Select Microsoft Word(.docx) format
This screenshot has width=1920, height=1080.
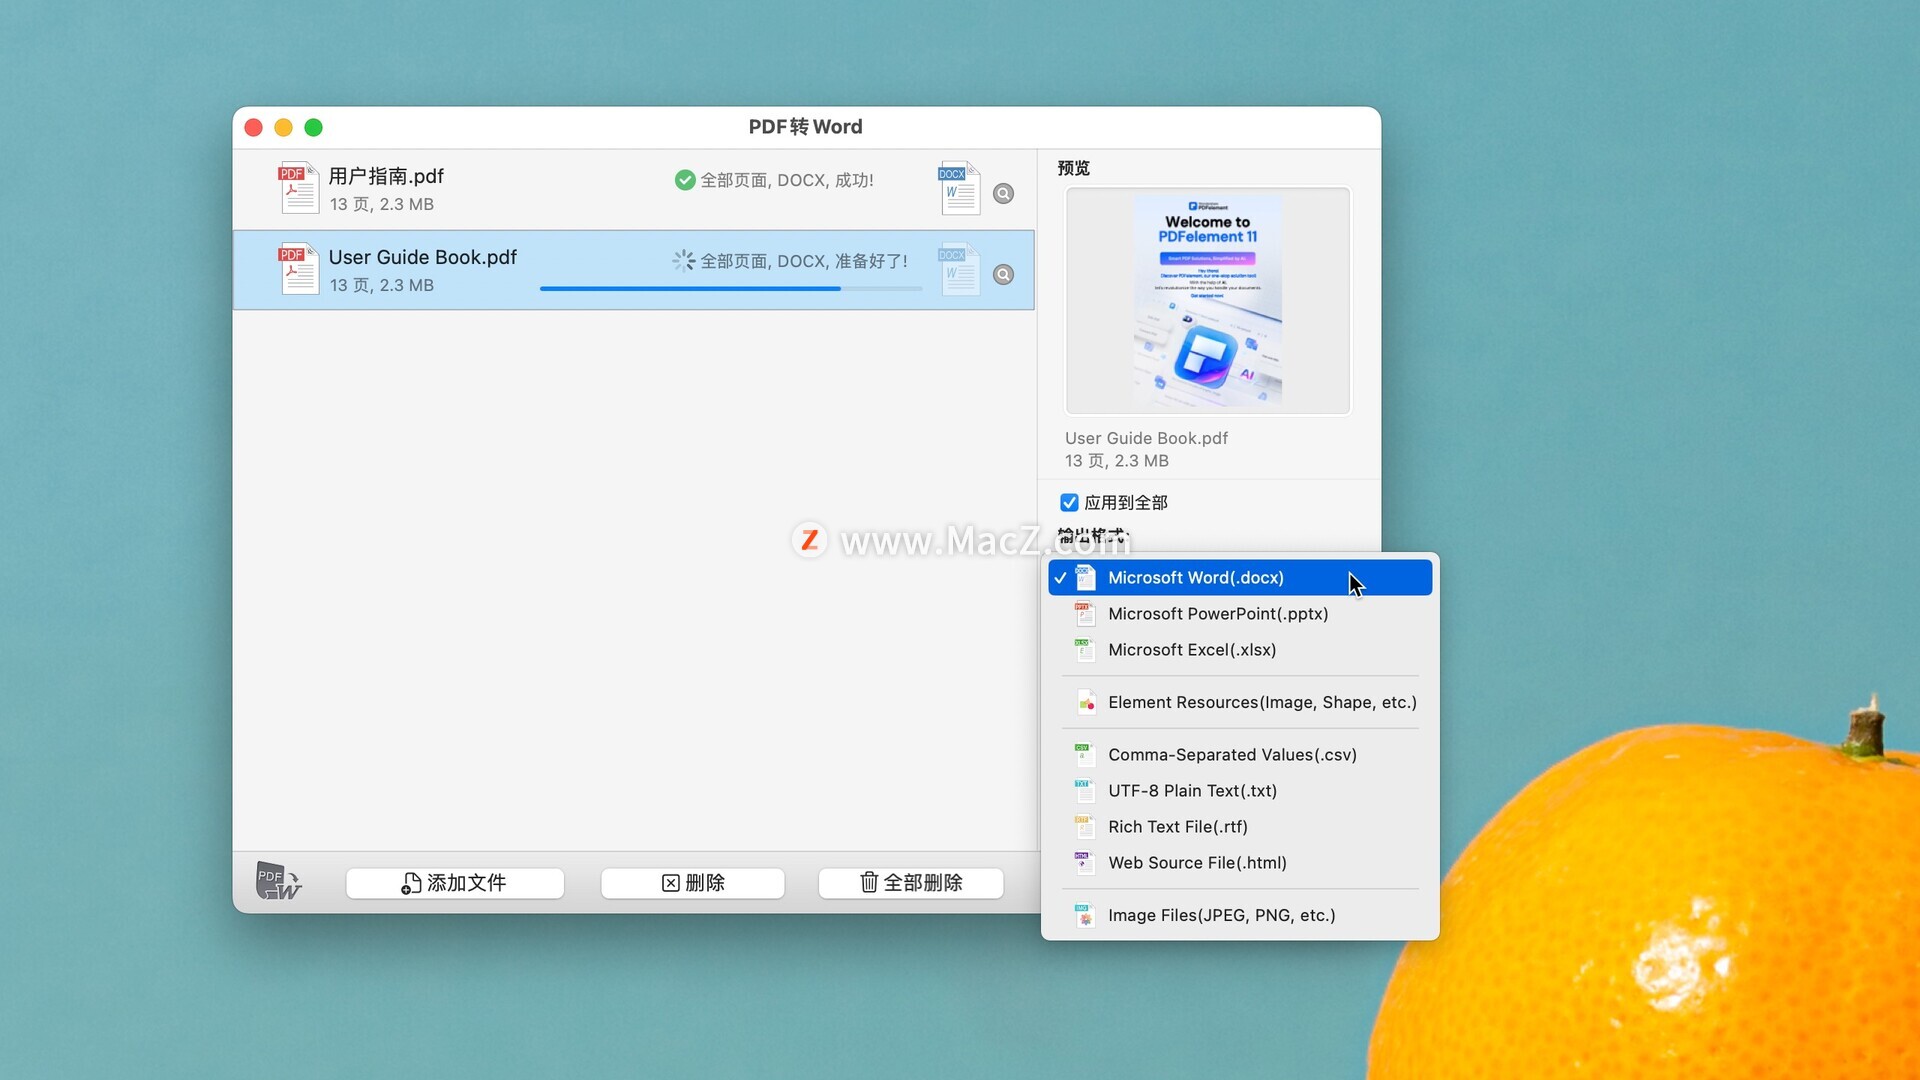tap(1240, 578)
